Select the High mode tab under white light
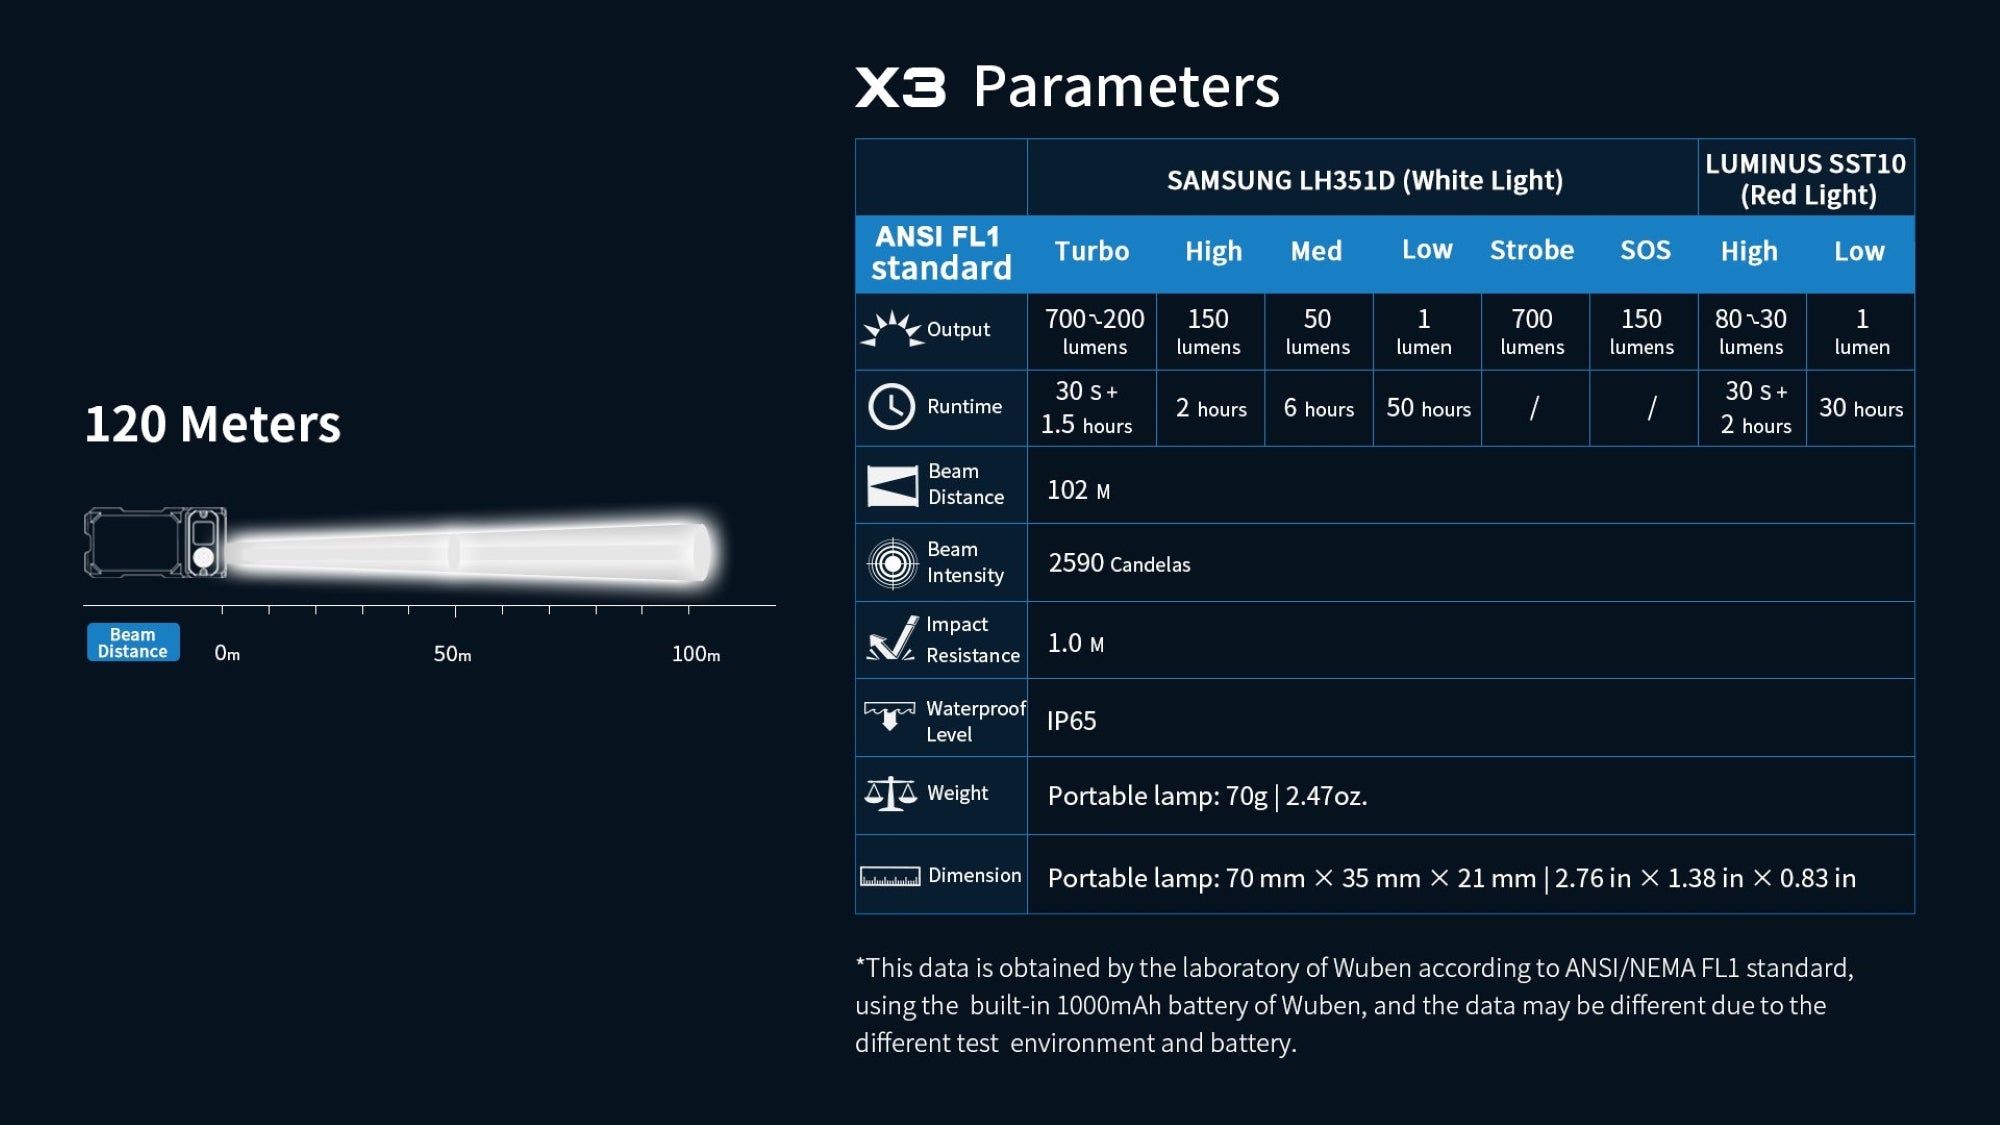 tap(1210, 251)
